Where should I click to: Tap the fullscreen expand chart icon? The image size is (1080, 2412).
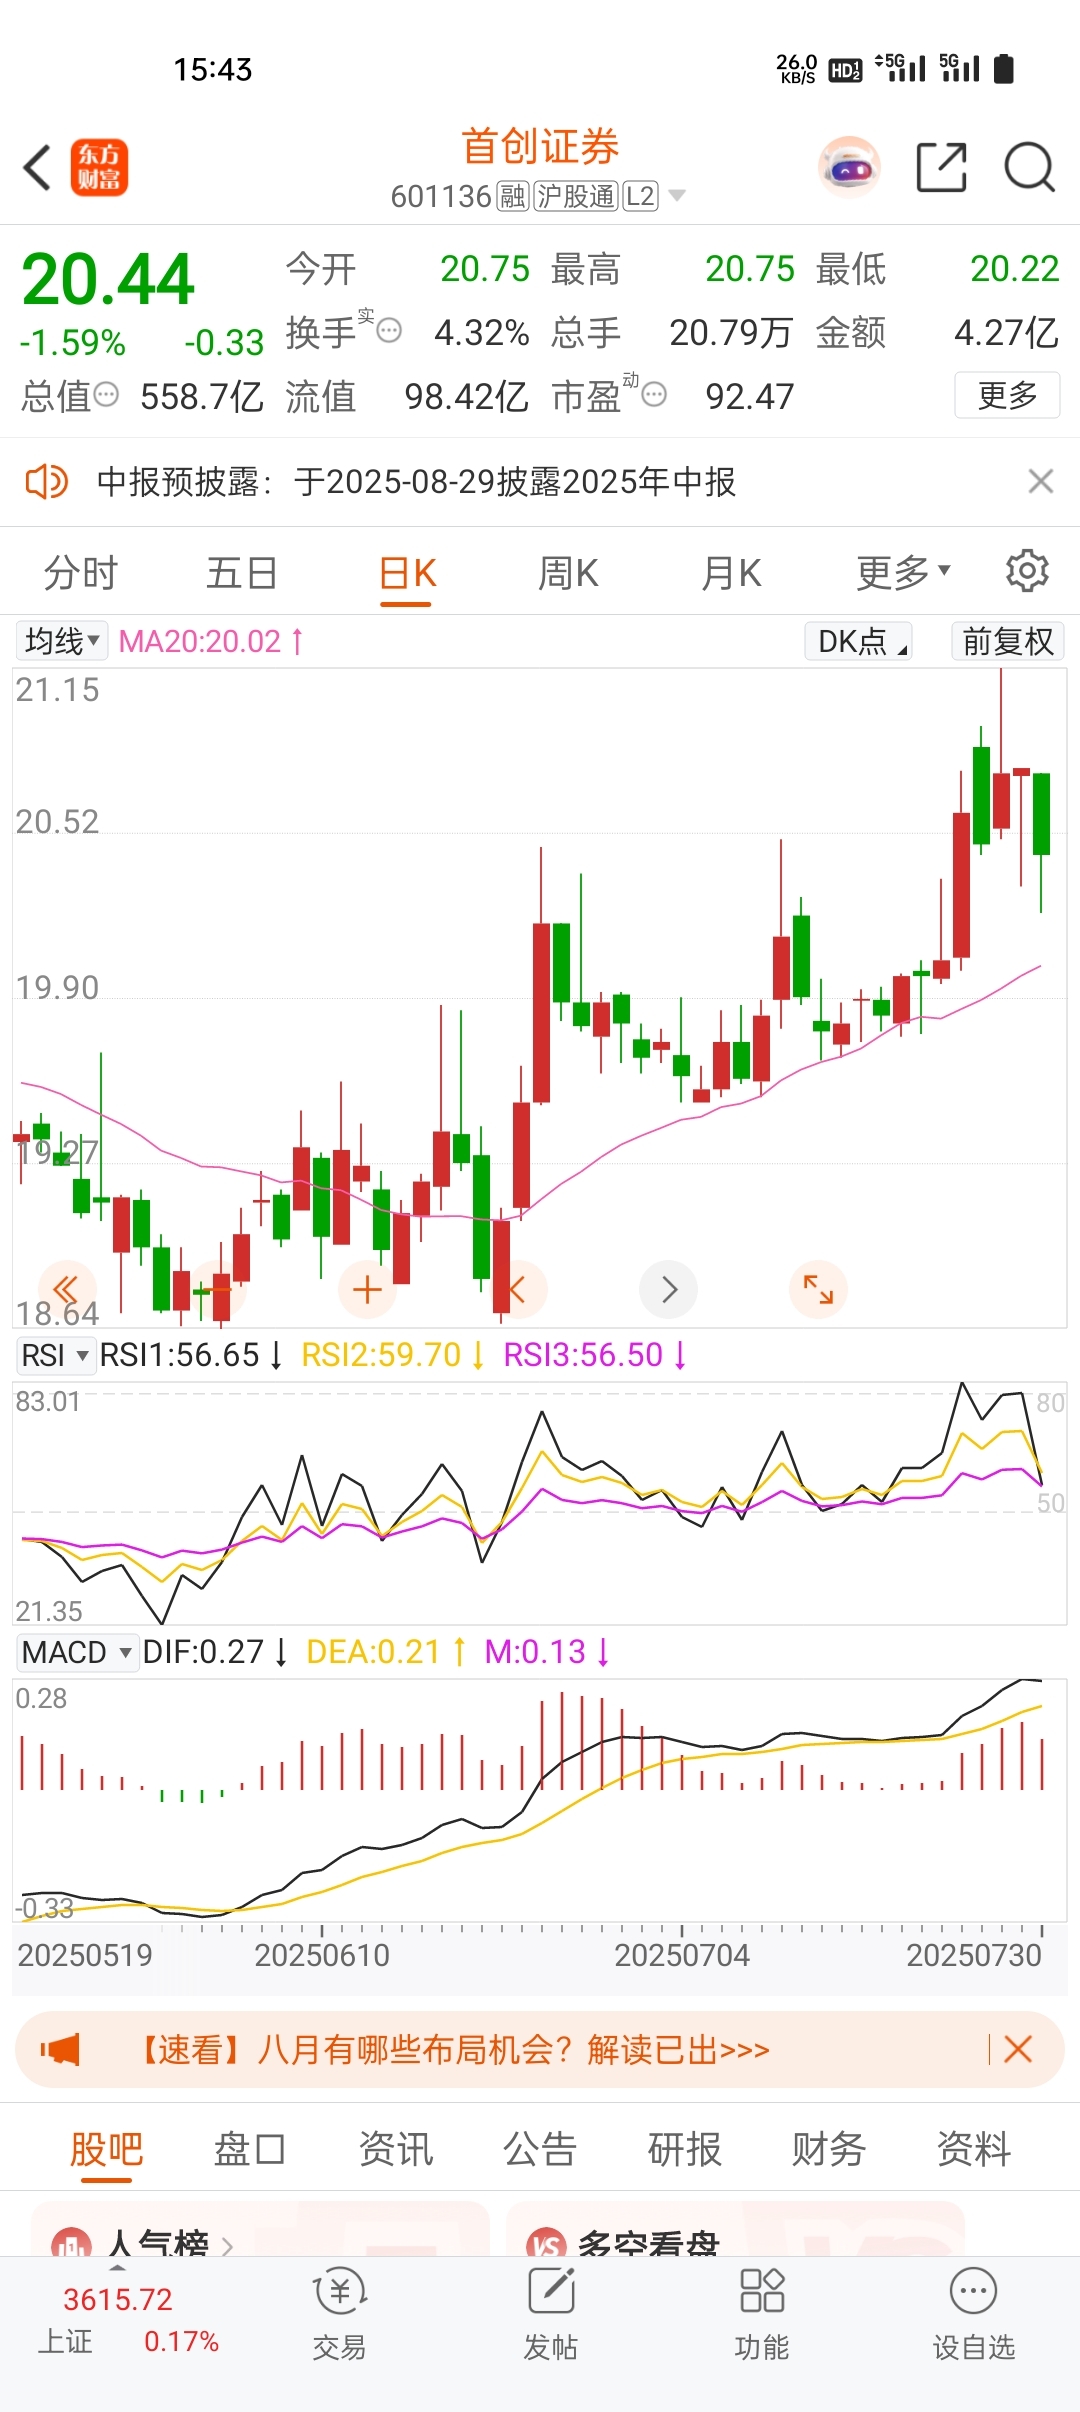click(818, 1289)
